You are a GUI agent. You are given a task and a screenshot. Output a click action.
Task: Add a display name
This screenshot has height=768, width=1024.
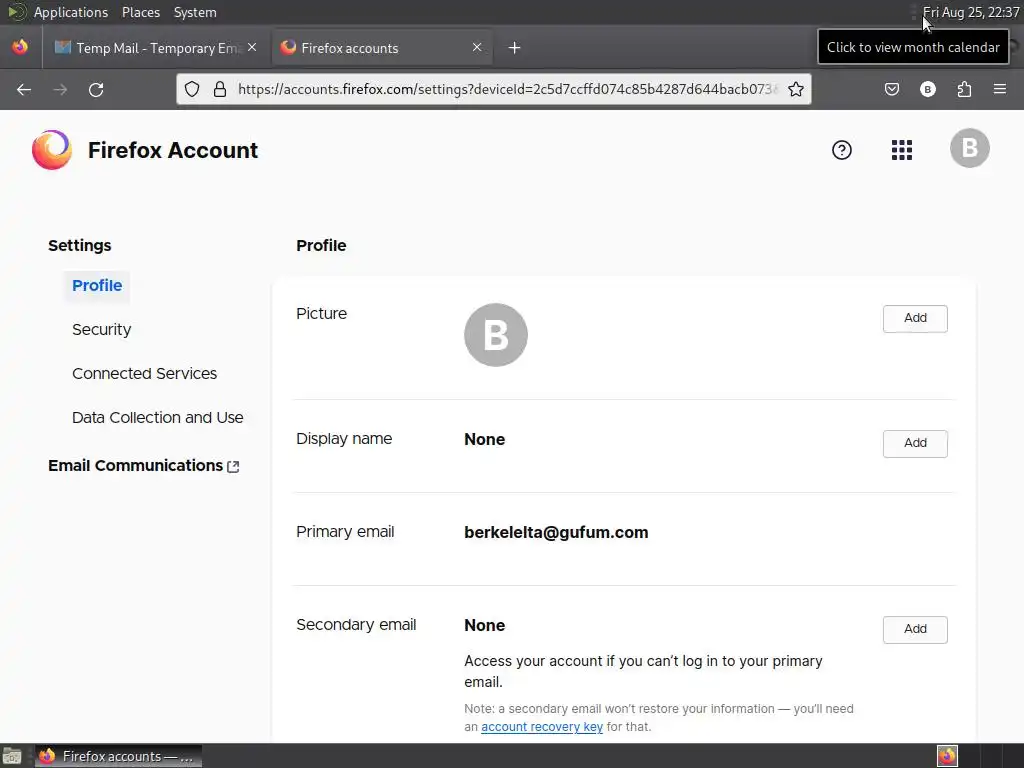coord(915,443)
